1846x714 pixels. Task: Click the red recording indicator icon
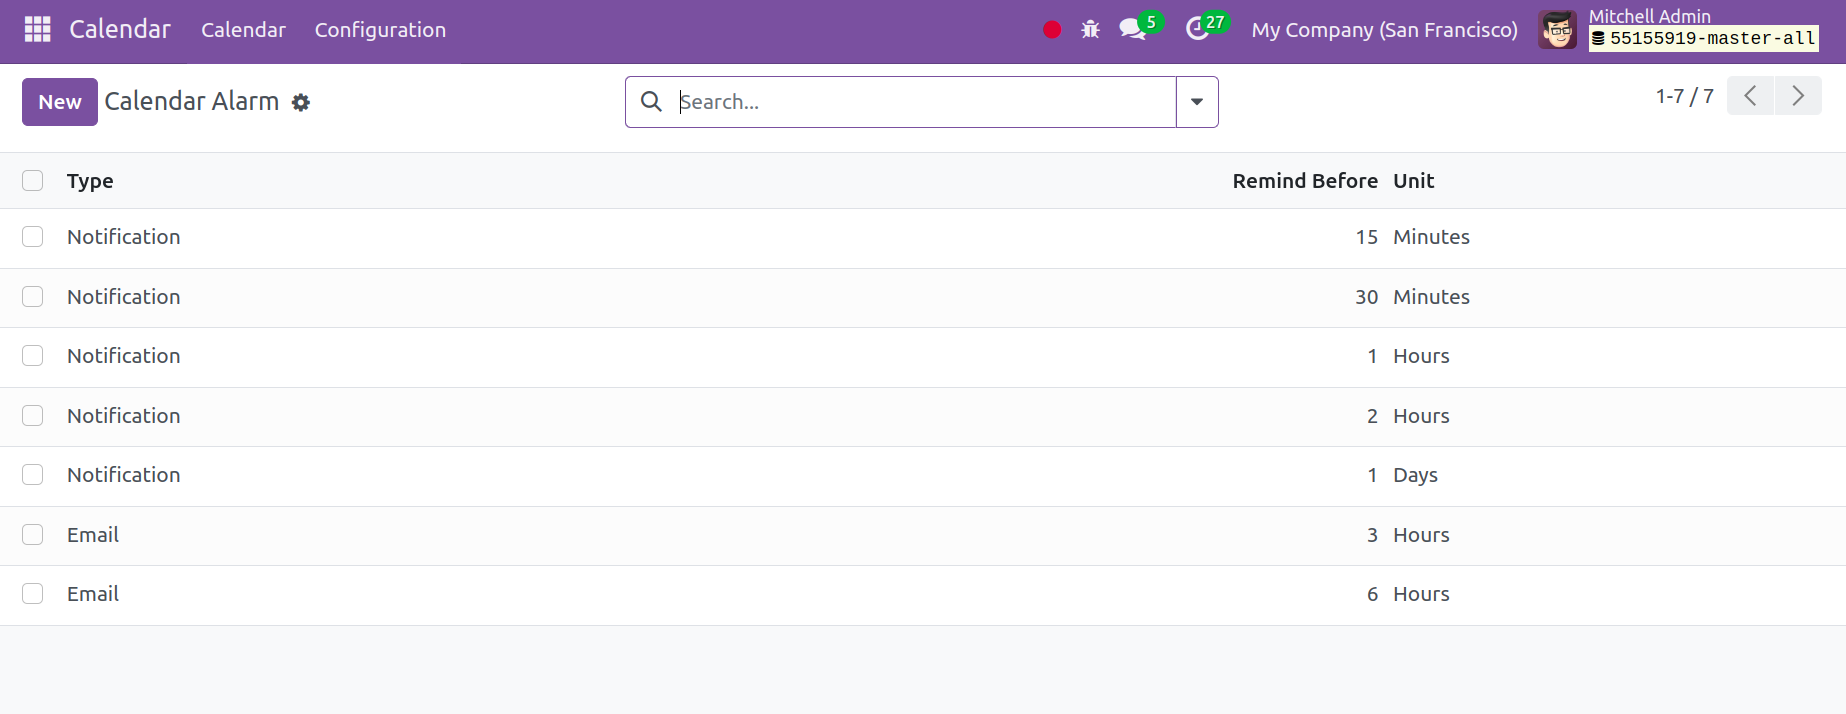1052,30
